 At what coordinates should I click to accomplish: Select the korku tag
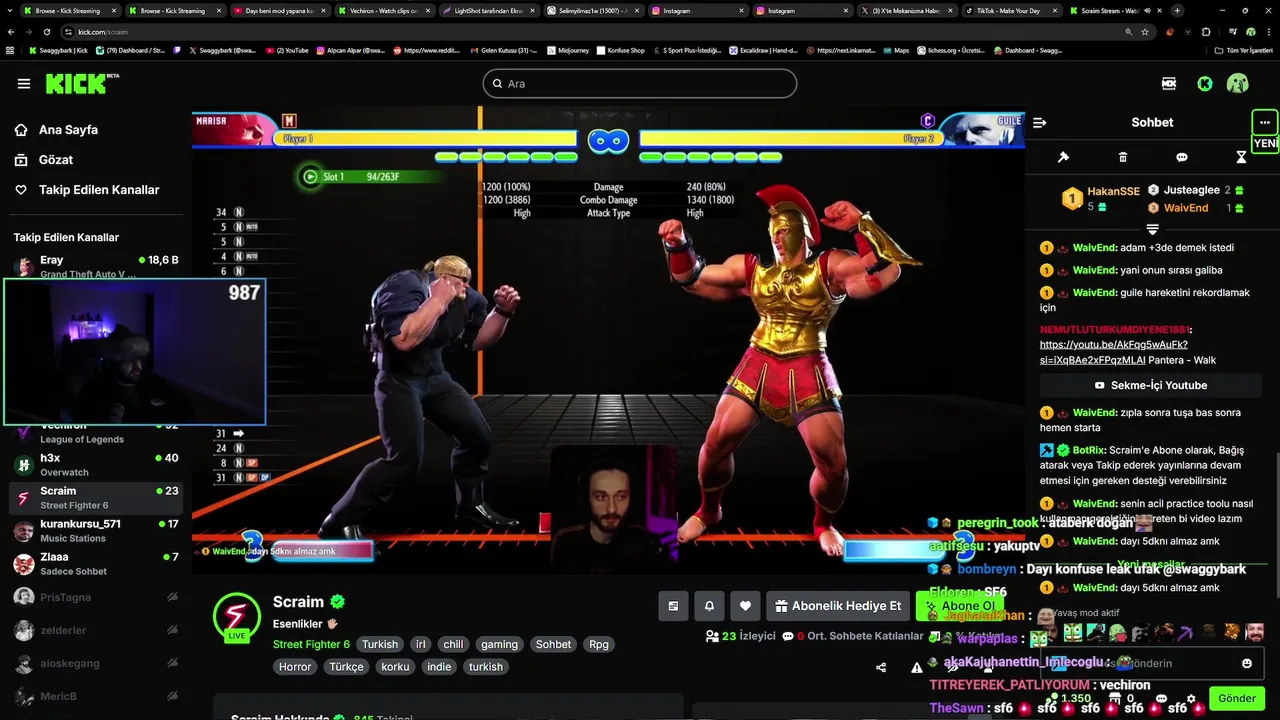(395, 667)
